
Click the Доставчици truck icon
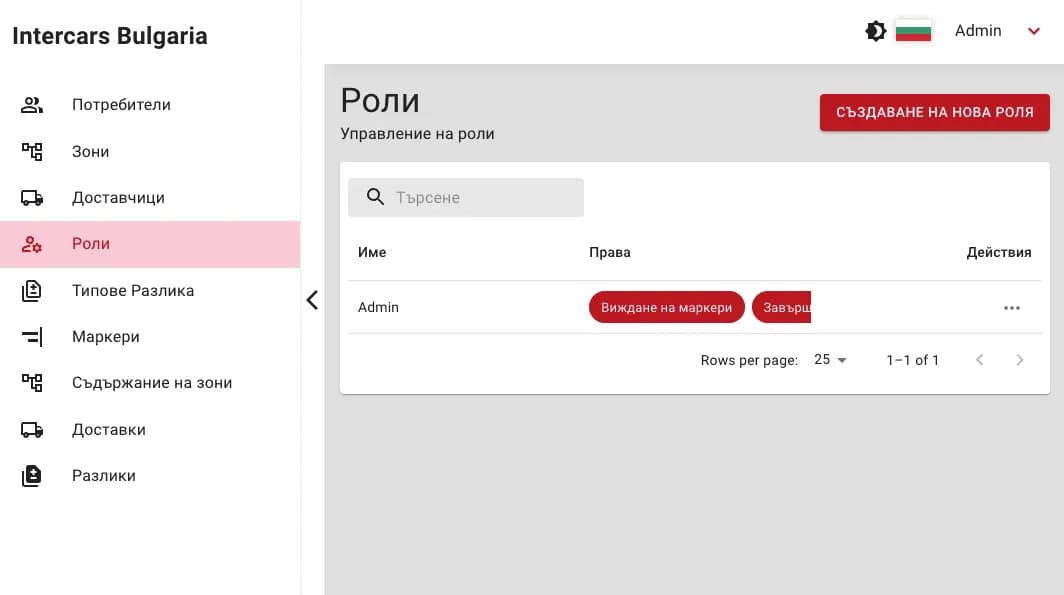coord(32,197)
